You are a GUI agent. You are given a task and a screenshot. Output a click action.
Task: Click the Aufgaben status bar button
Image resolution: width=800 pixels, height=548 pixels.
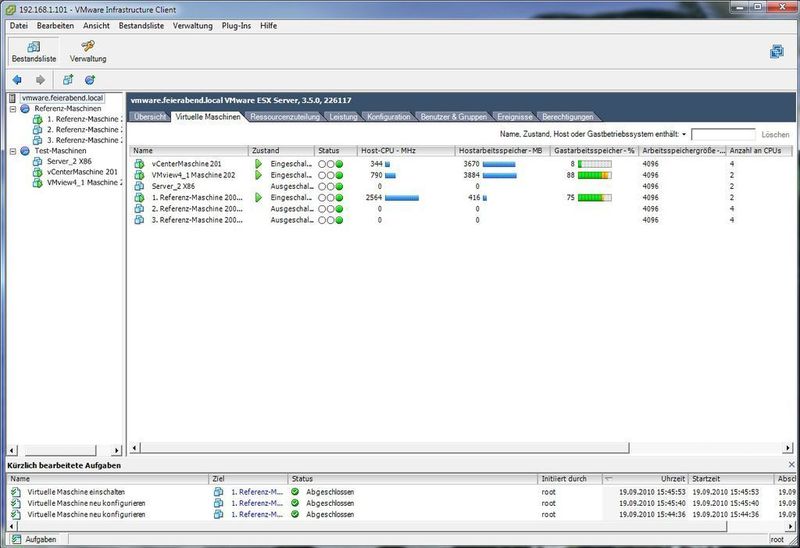tap(34, 539)
